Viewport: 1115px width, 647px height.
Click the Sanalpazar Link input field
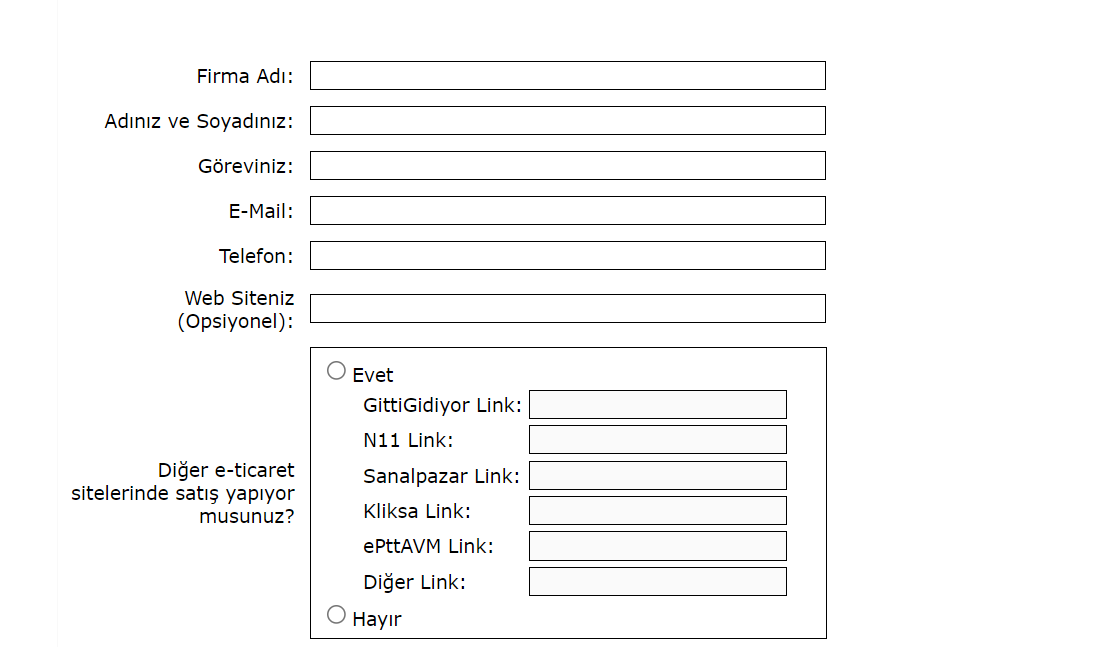tap(657, 476)
